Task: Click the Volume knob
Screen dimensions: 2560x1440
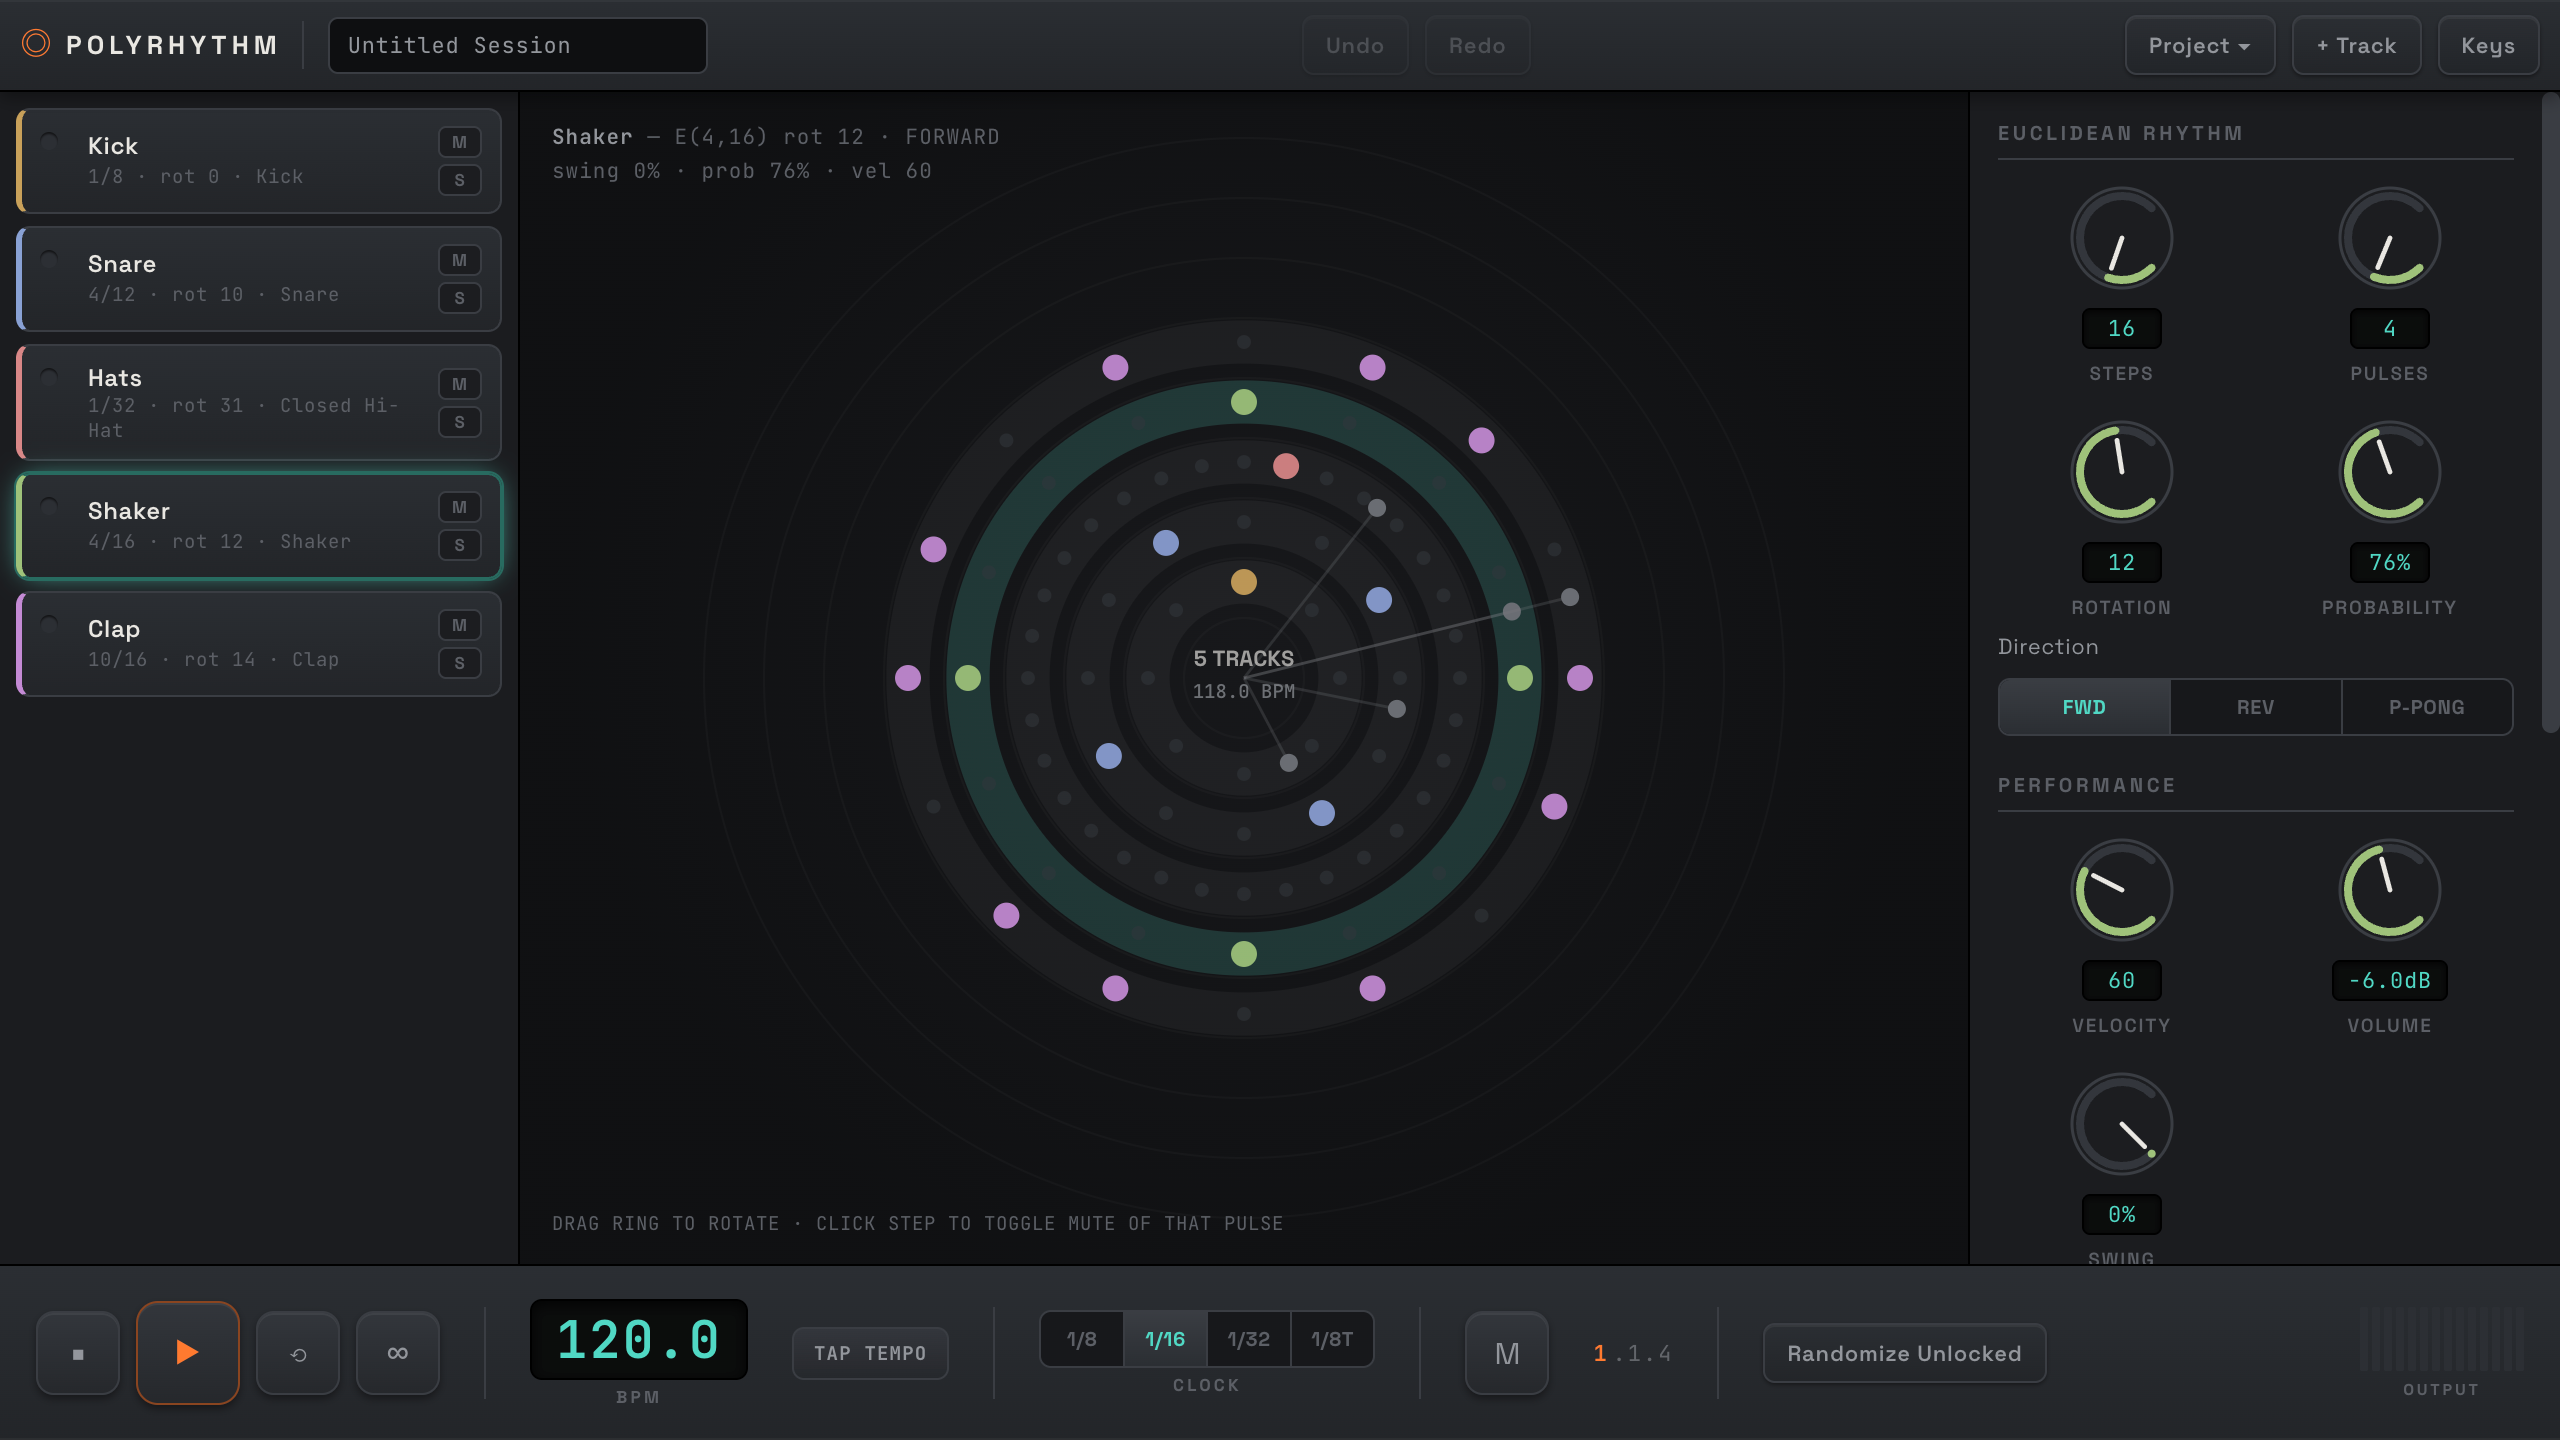Action: 2389,890
